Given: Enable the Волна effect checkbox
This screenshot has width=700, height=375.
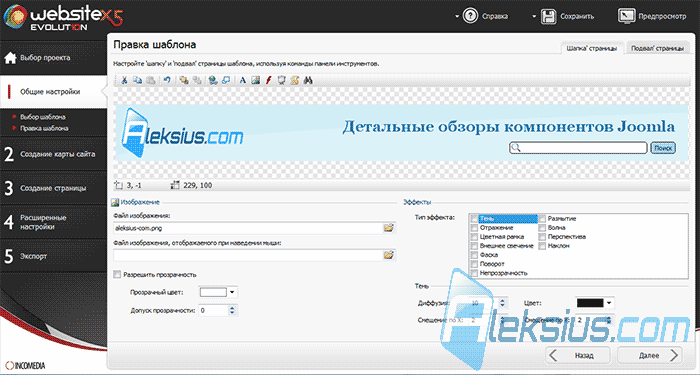Looking at the screenshot, I should 542,228.
